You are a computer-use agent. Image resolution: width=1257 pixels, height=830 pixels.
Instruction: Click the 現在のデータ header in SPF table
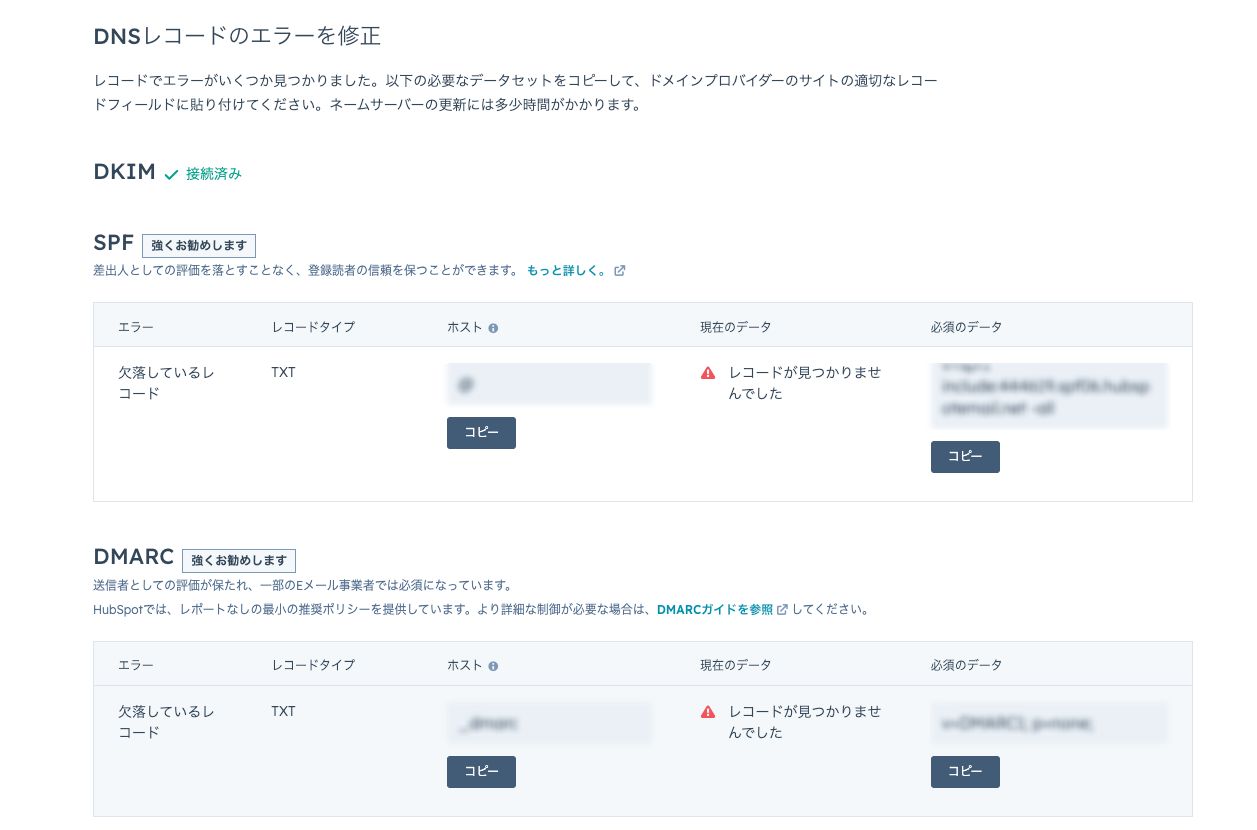click(736, 327)
